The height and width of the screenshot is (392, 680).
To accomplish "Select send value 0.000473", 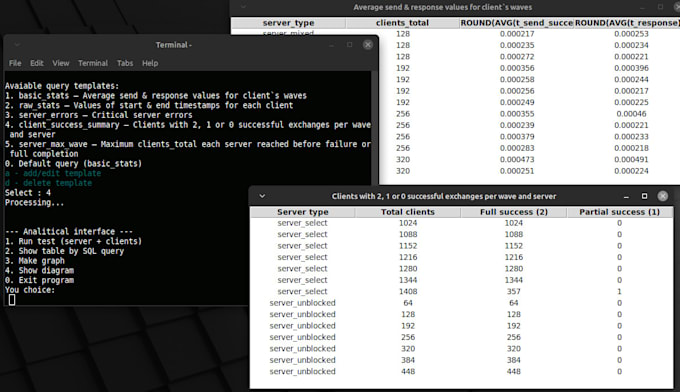I will 517,159.
